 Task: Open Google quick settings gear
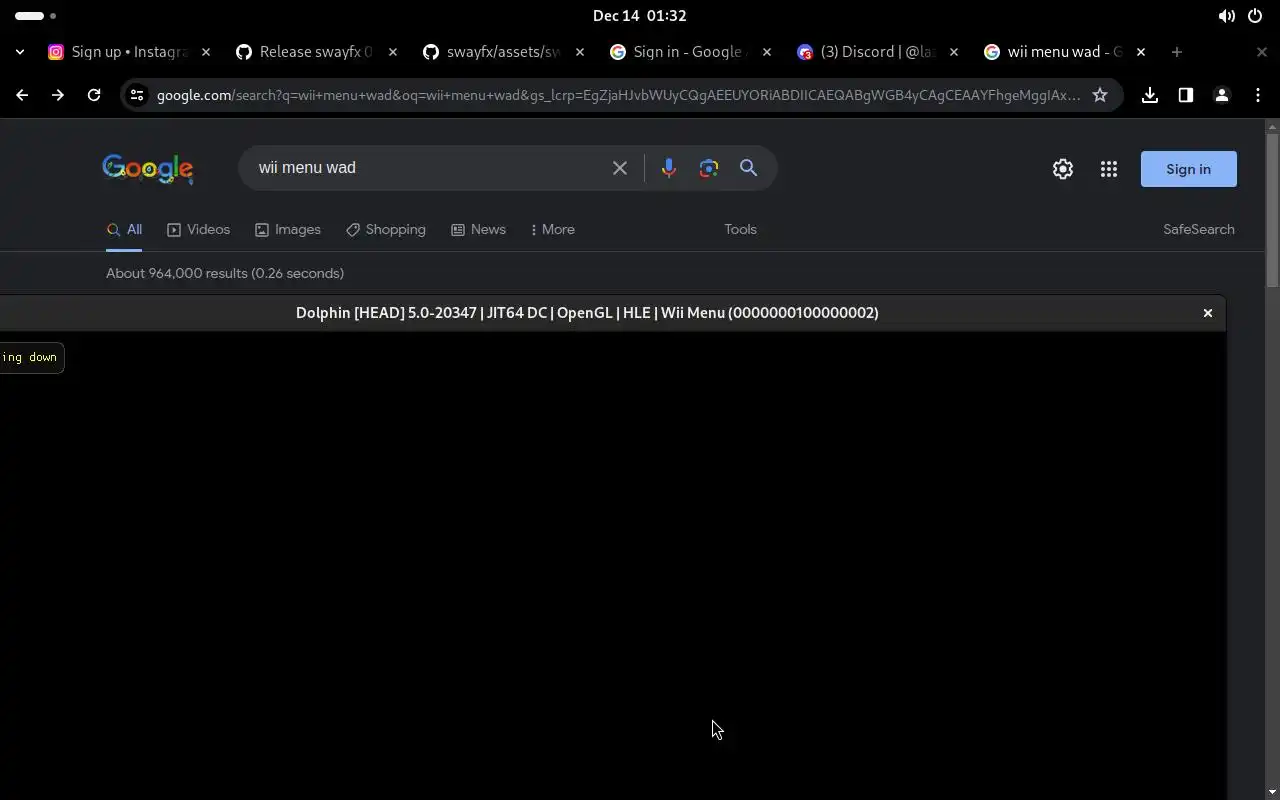pyautogui.click(x=1063, y=169)
